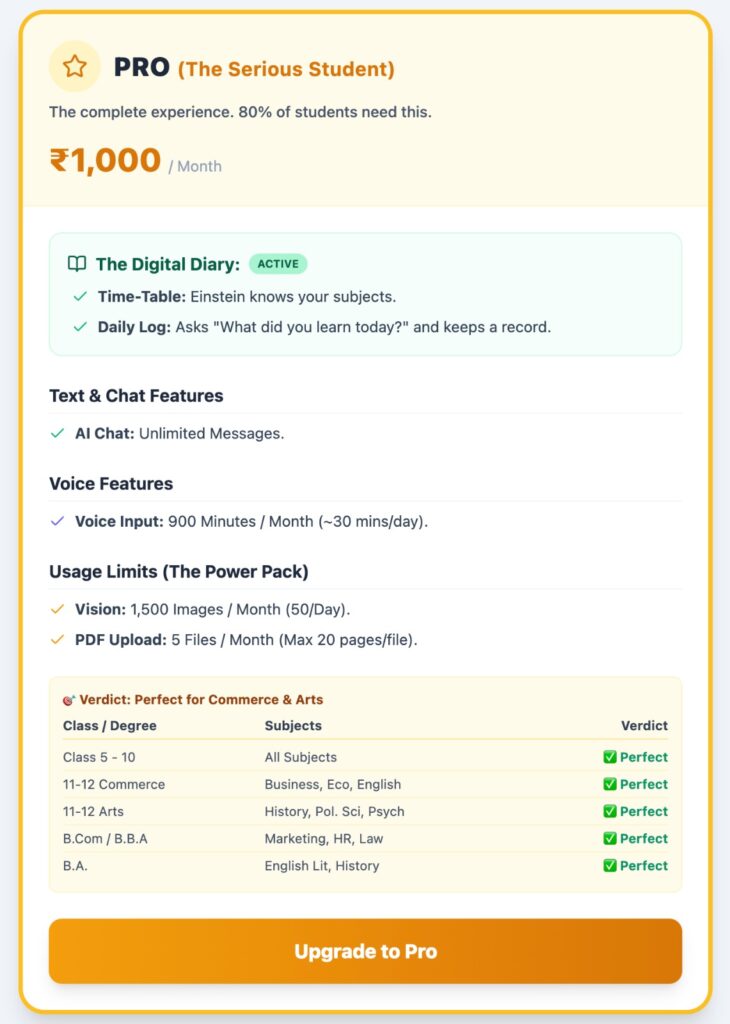Click green check in Class 5 - 10 row

click(x=610, y=757)
